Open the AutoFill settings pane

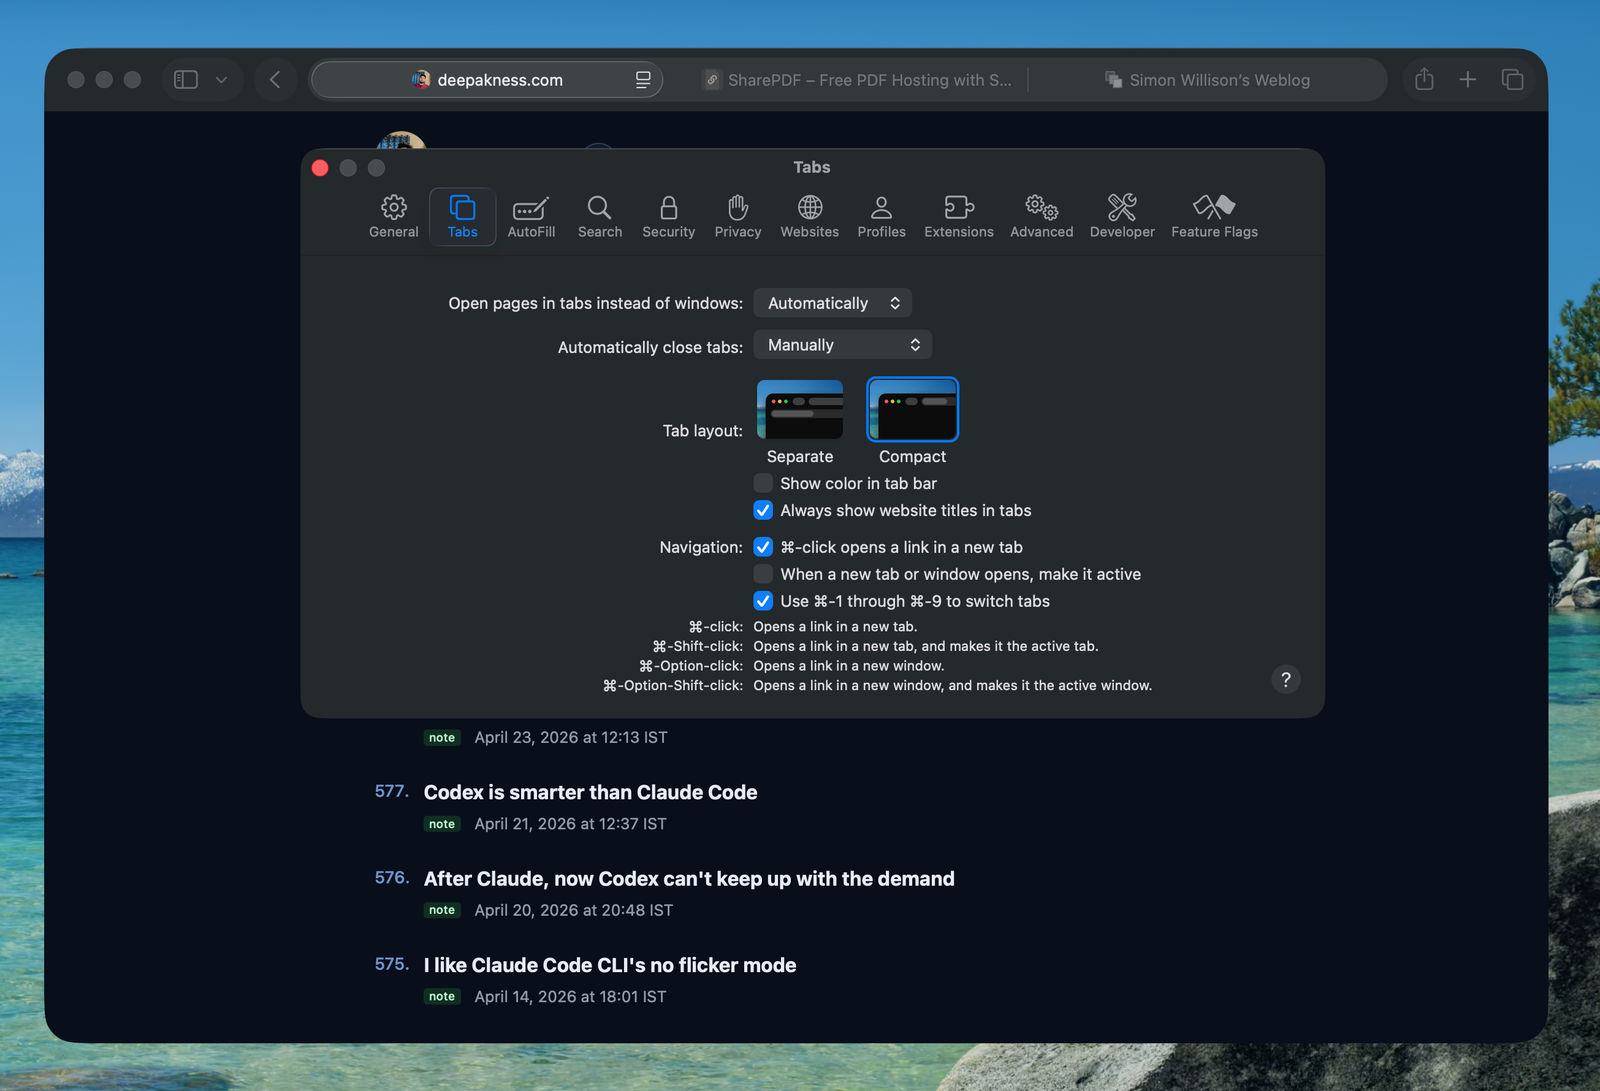pyautogui.click(x=531, y=216)
